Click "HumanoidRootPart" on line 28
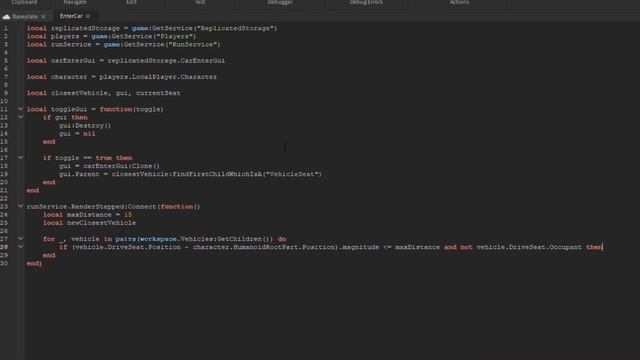 point(265,247)
